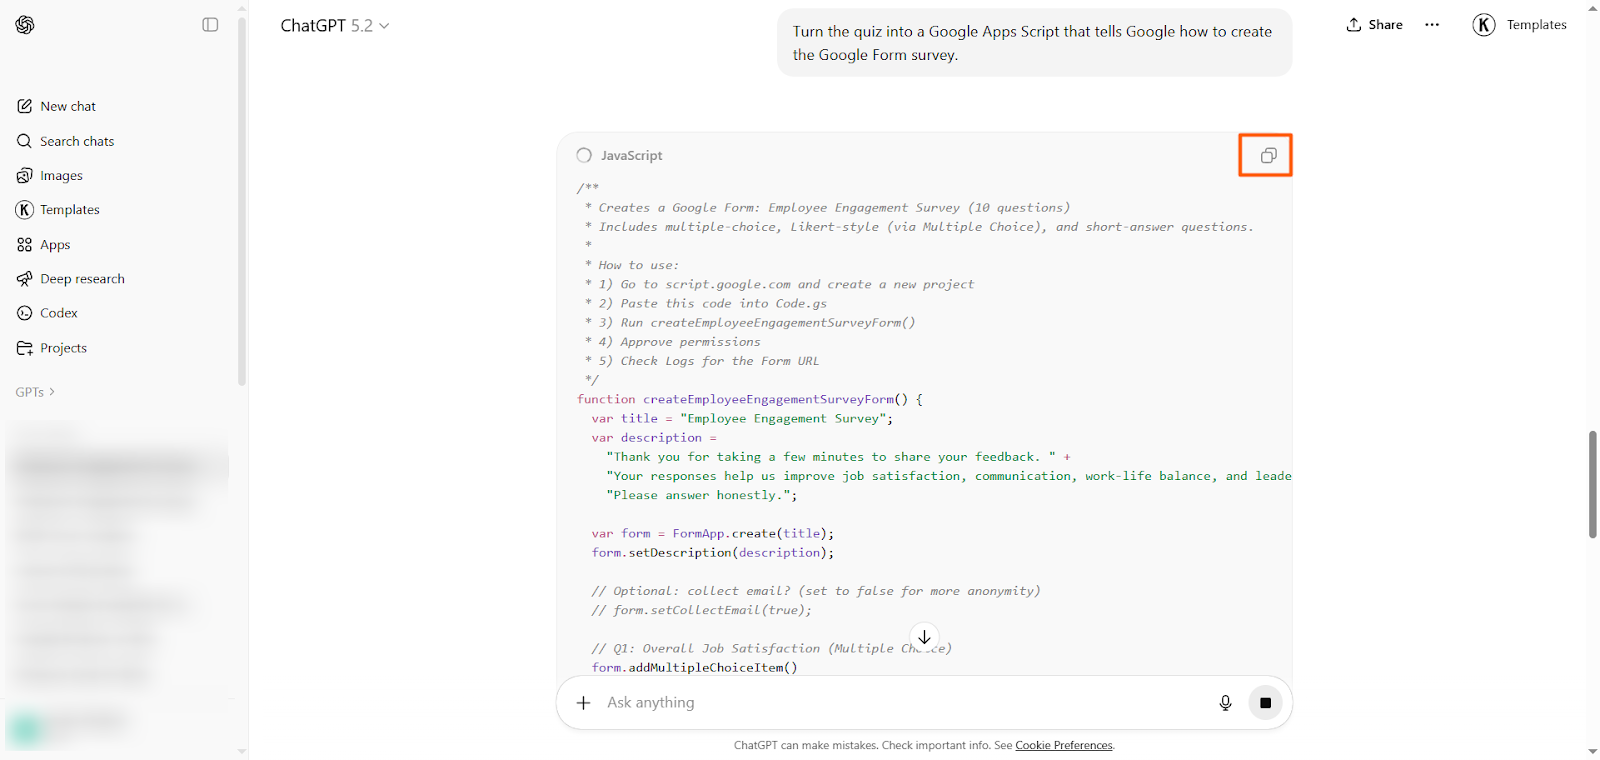Click the K Templates sidebar icon

25,210
